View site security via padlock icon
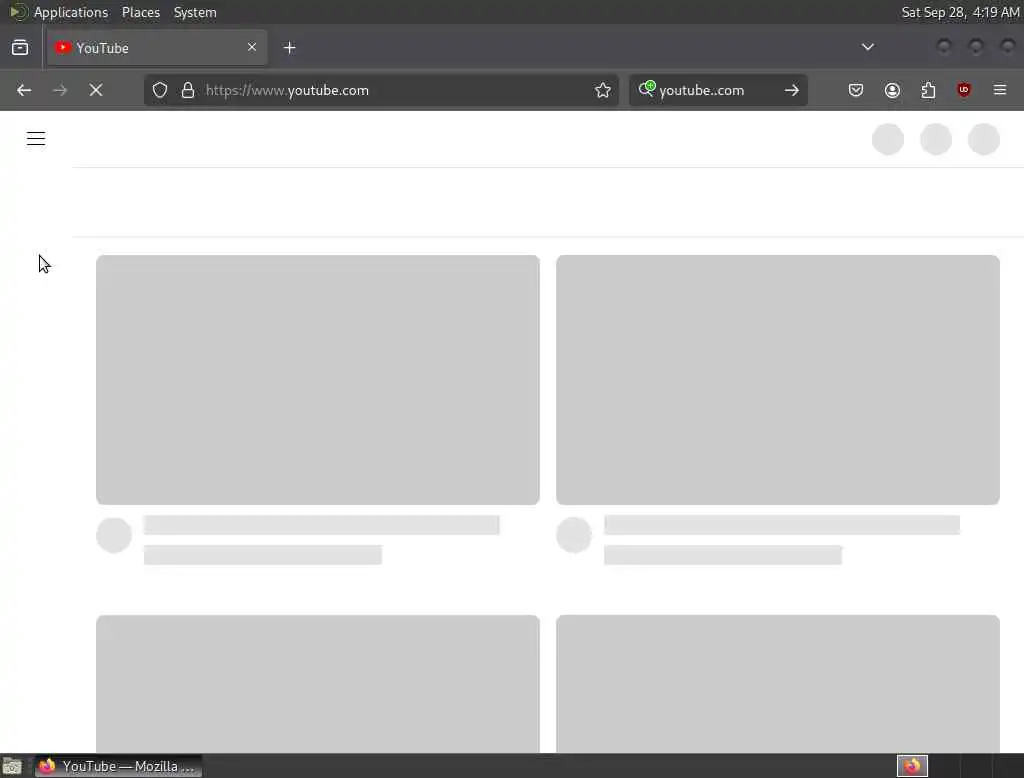1024x778 pixels. click(x=188, y=90)
